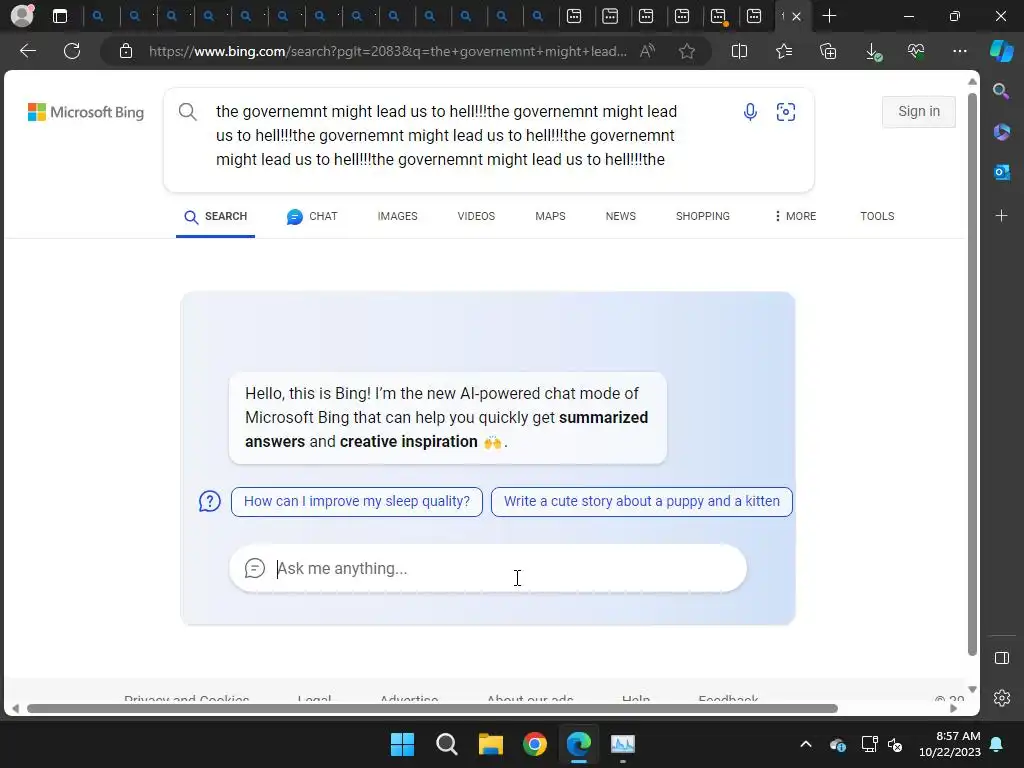The height and width of the screenshot is (768, 1024).
Task: Launch Google Chrome from the taskbar
Action: pos(535,744)
